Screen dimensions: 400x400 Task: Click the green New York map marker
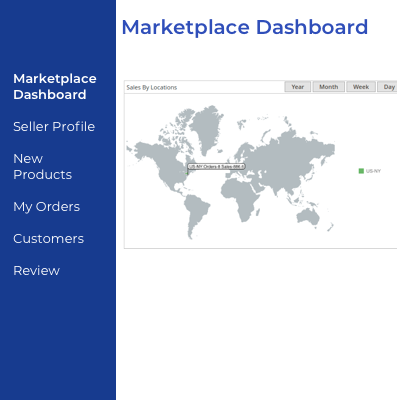187,173
